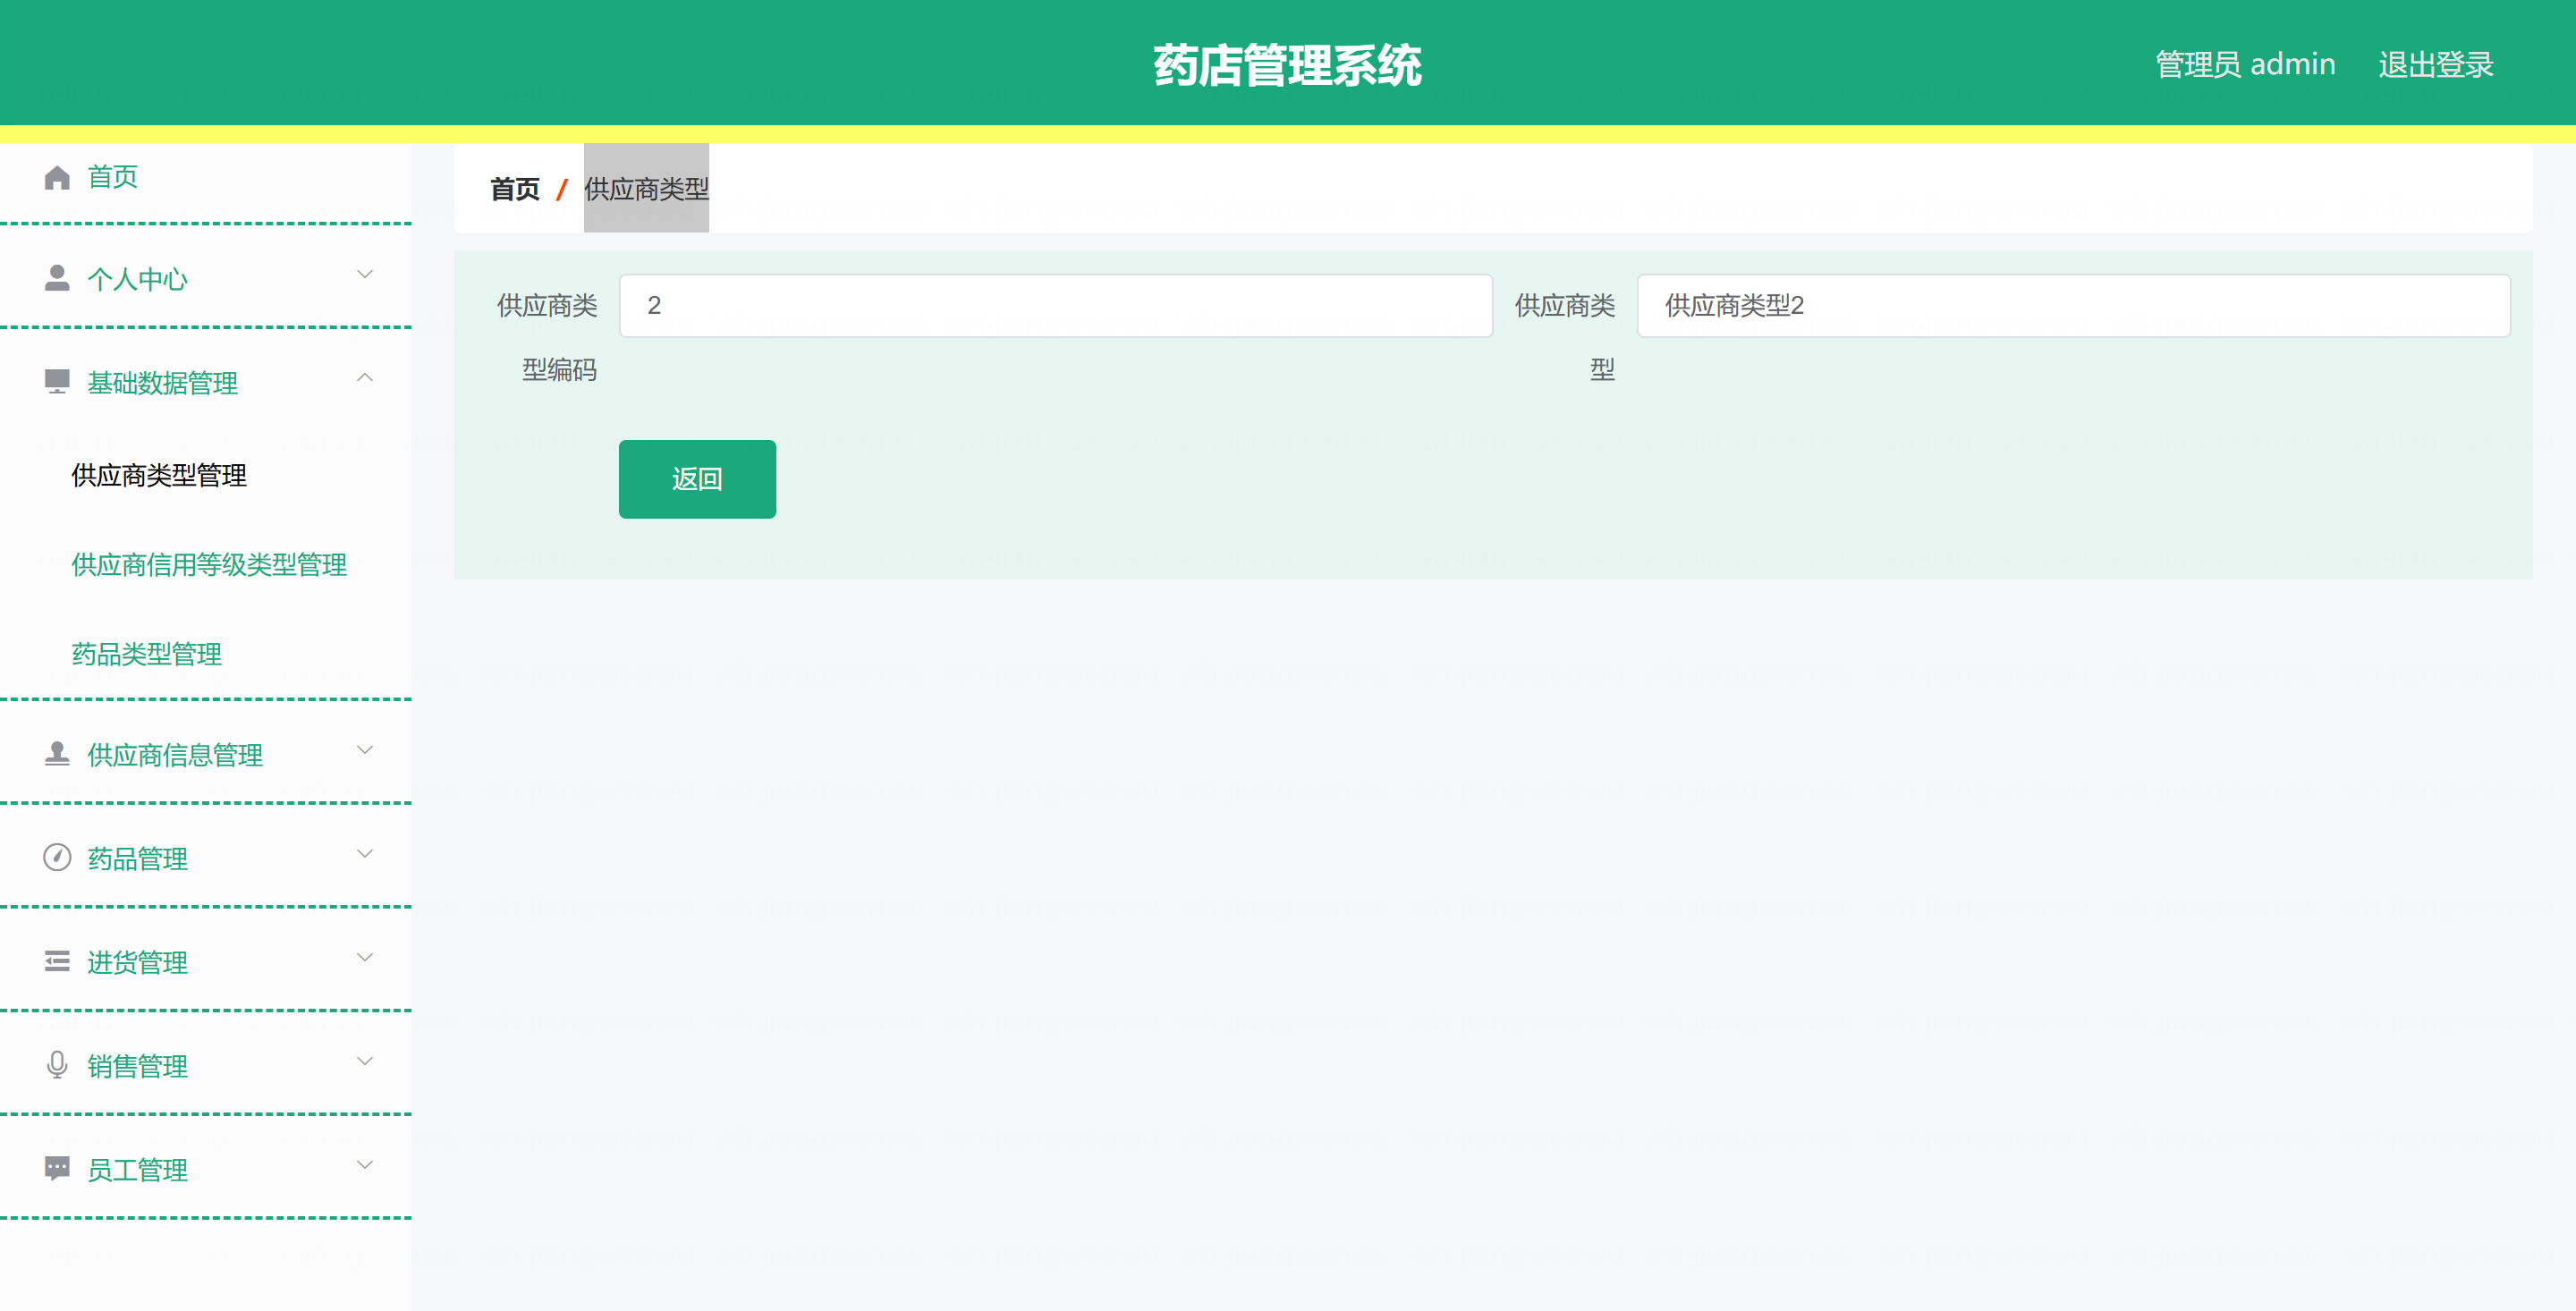
Task: Focus the field containing 供应商类型2
Action: click(2073, 306)
